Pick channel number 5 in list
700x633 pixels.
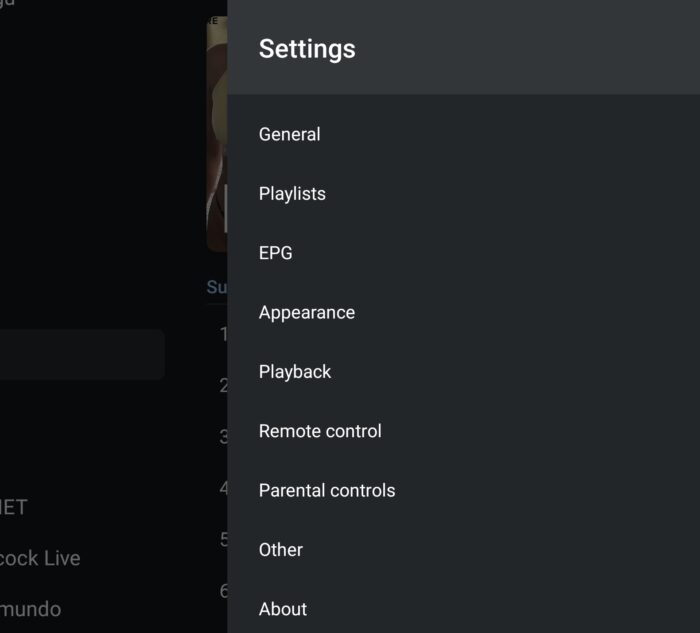coord(222,540)
